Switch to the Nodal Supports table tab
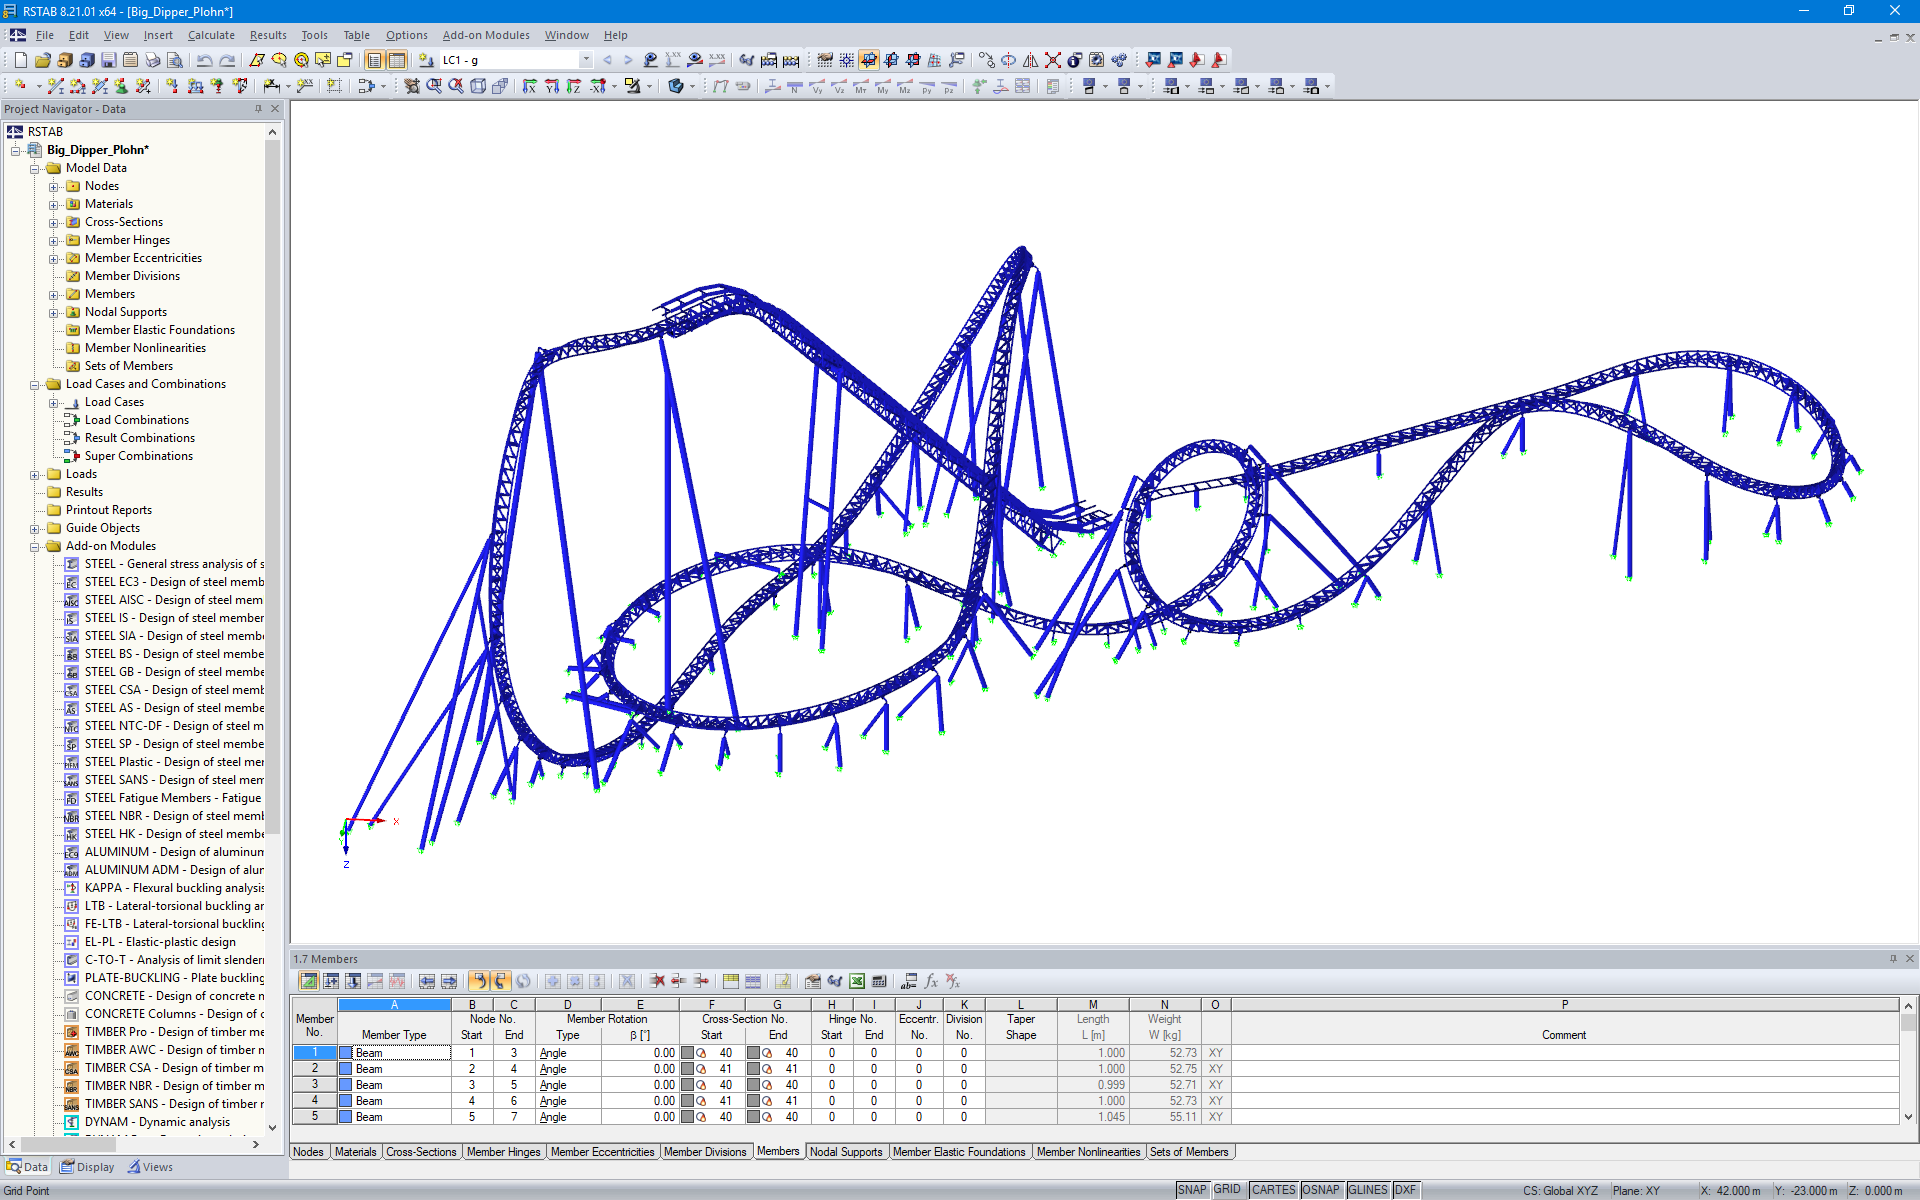1920x1200 pixels. click(x=845, y=1152)
